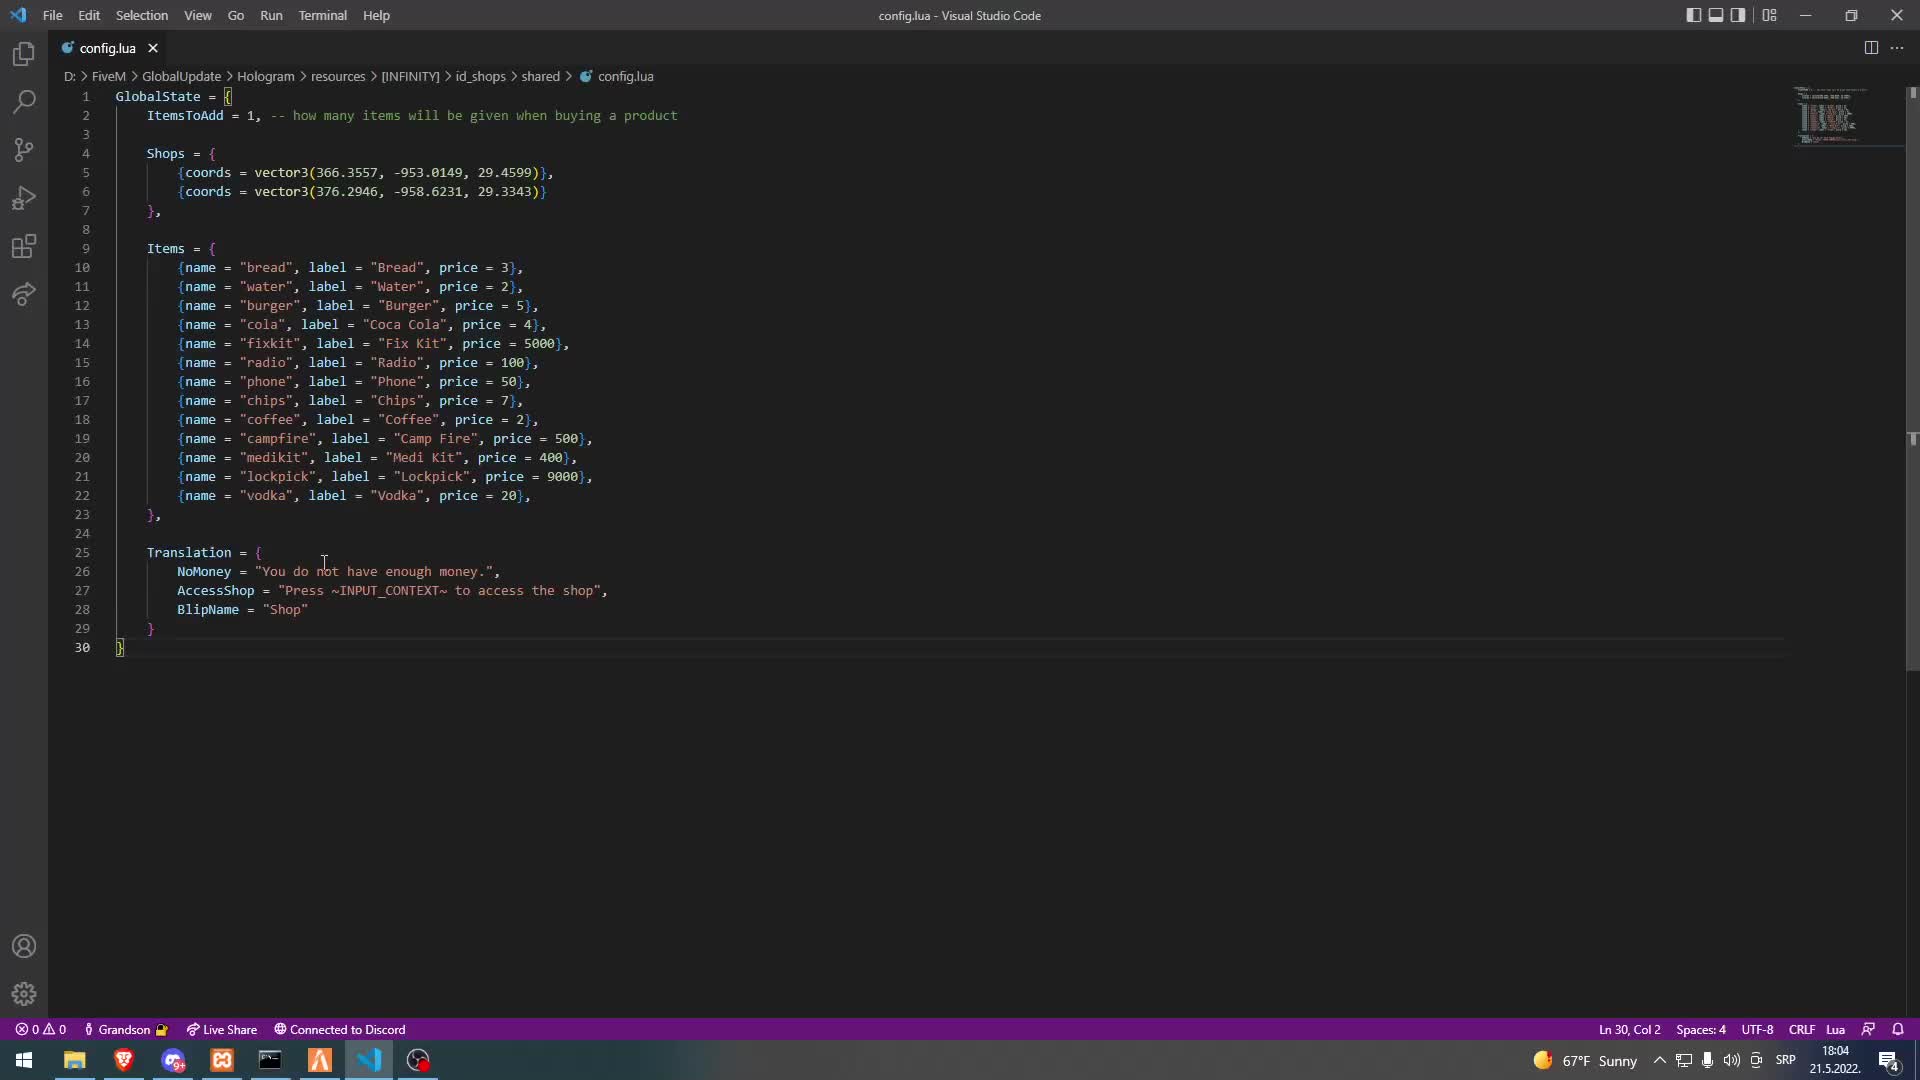Screen dimensions: 1920x1080
Task: Click the Spaces: 4 indentation setting
Action: pyautogui.click(x=1700, y=1029)
